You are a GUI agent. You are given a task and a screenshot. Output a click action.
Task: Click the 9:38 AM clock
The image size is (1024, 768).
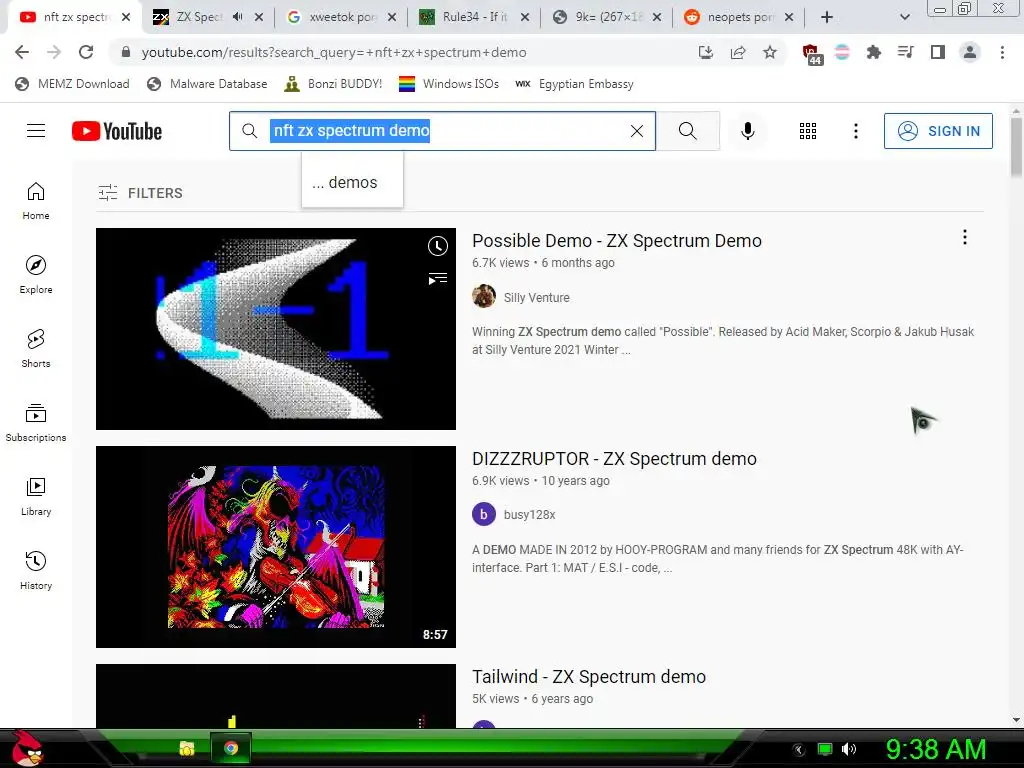pos(935,749)
